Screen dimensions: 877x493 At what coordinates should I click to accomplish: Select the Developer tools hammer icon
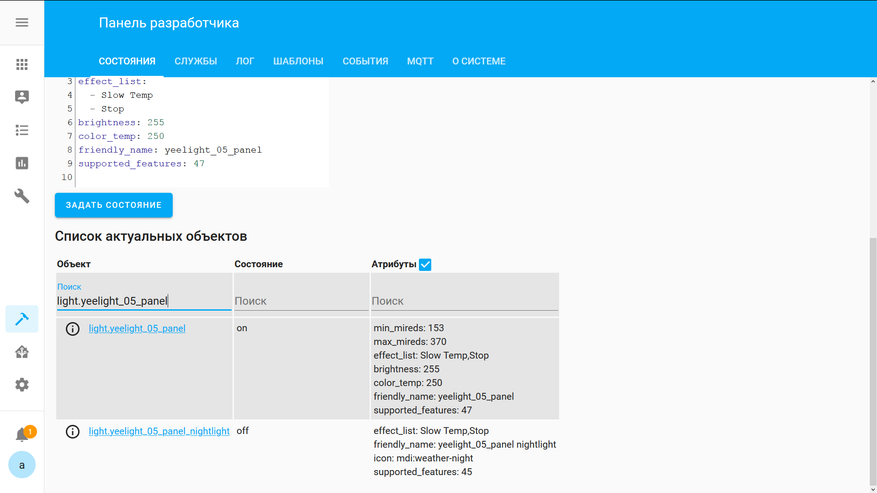22,319
